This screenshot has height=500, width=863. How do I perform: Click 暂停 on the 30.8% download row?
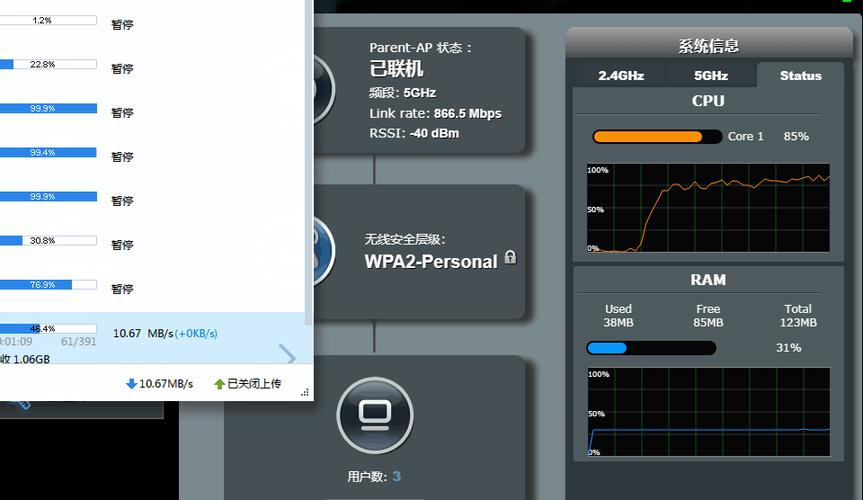point(122,245)
